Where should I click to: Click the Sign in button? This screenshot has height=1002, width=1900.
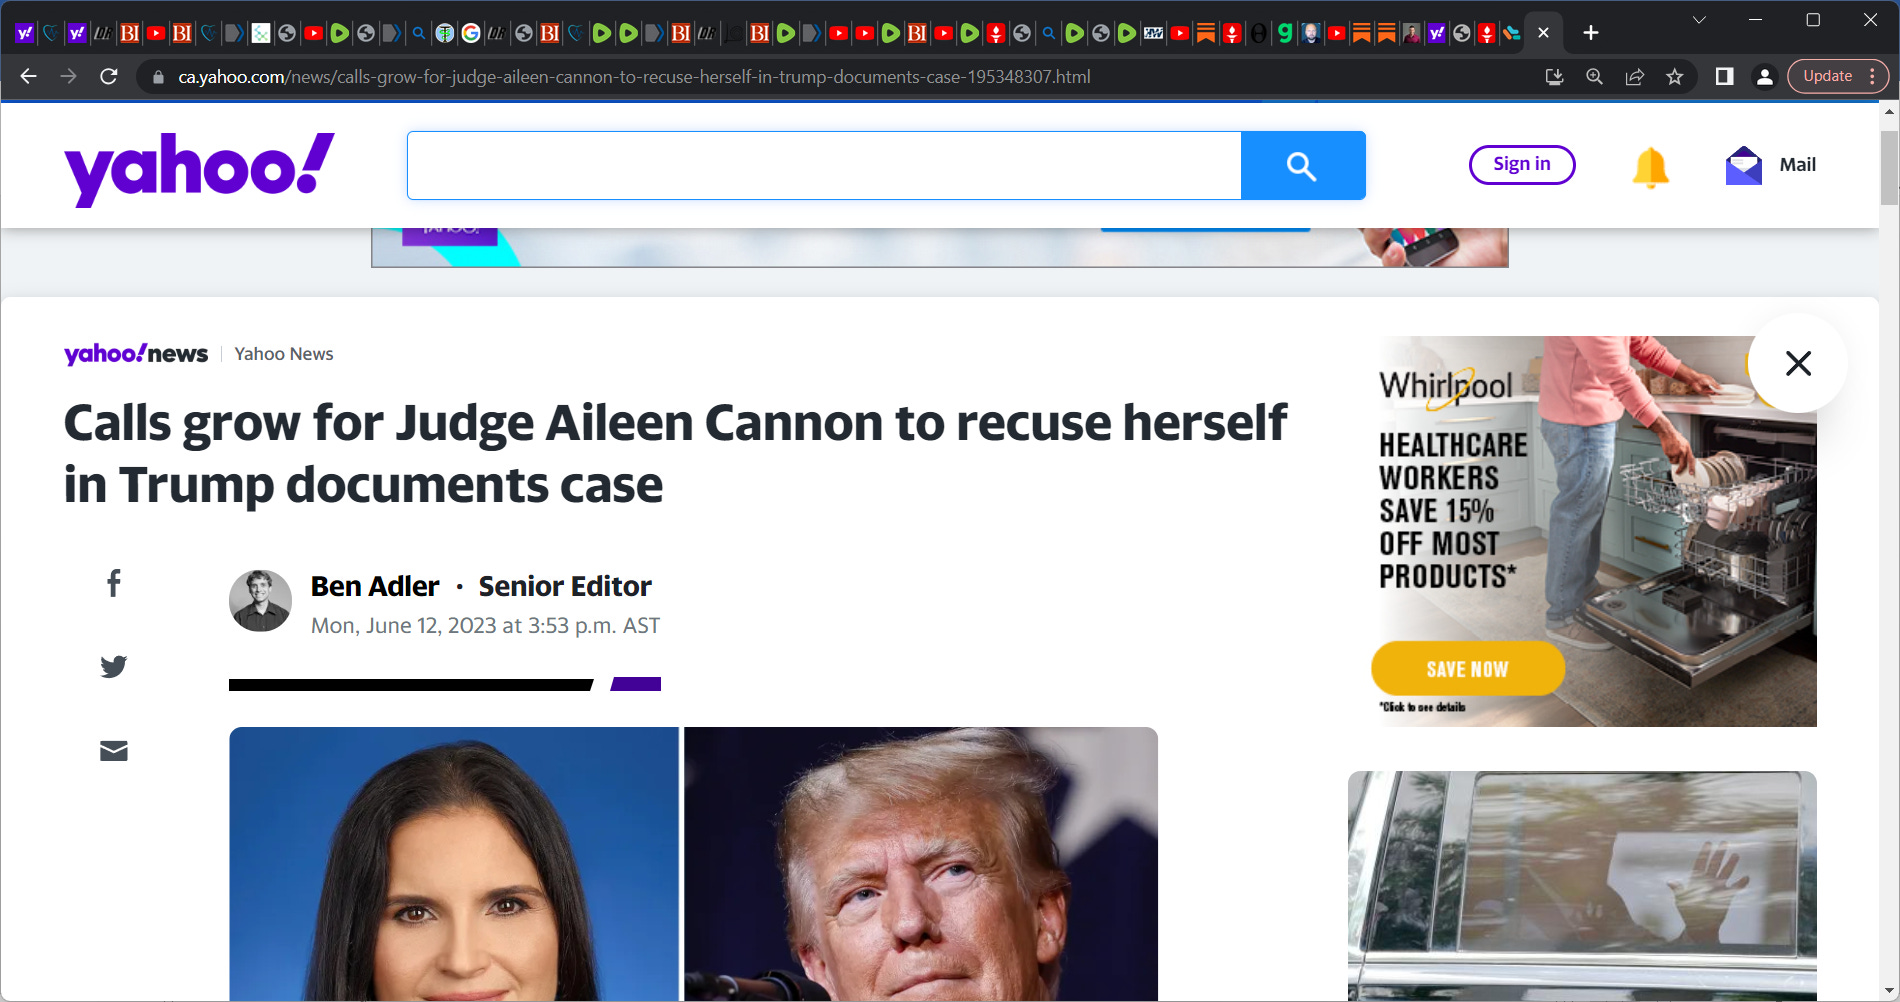pos(1522,165)
